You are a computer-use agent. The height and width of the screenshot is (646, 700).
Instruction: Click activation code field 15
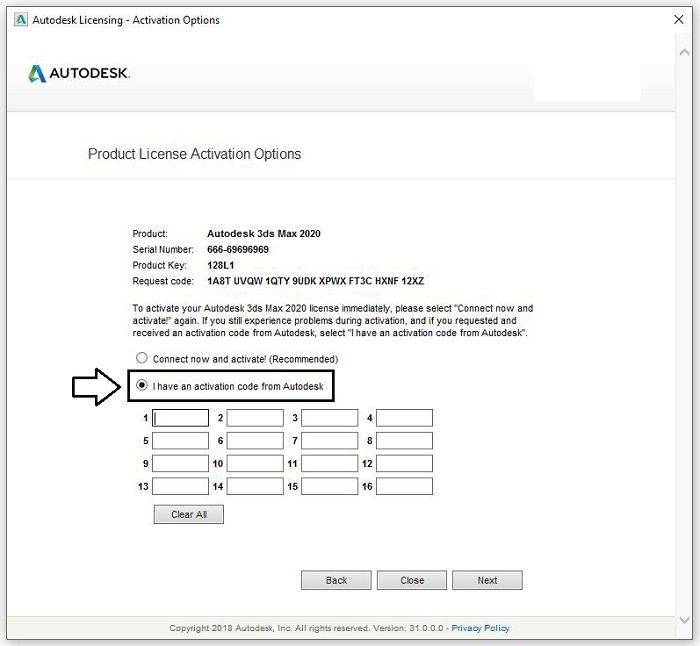tap(329, 486)
